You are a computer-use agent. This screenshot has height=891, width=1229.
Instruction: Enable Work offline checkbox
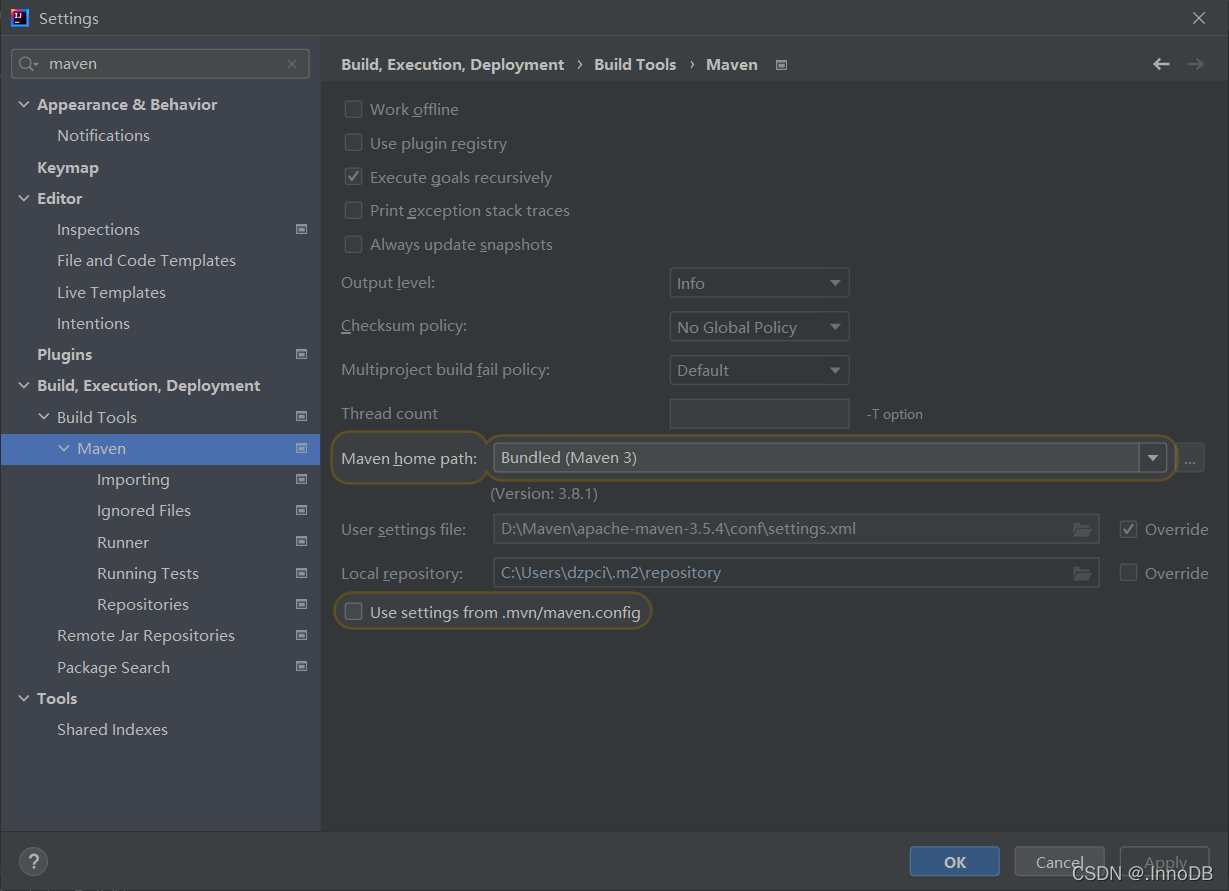coord(353,109)
